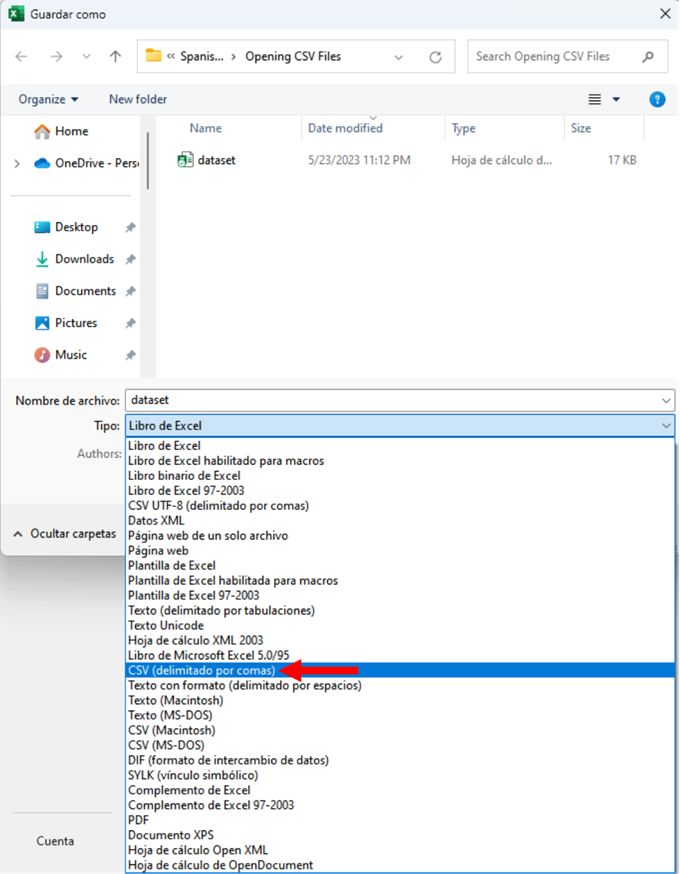
Task: Open the Organize dropdown menu
Action: 48,99
